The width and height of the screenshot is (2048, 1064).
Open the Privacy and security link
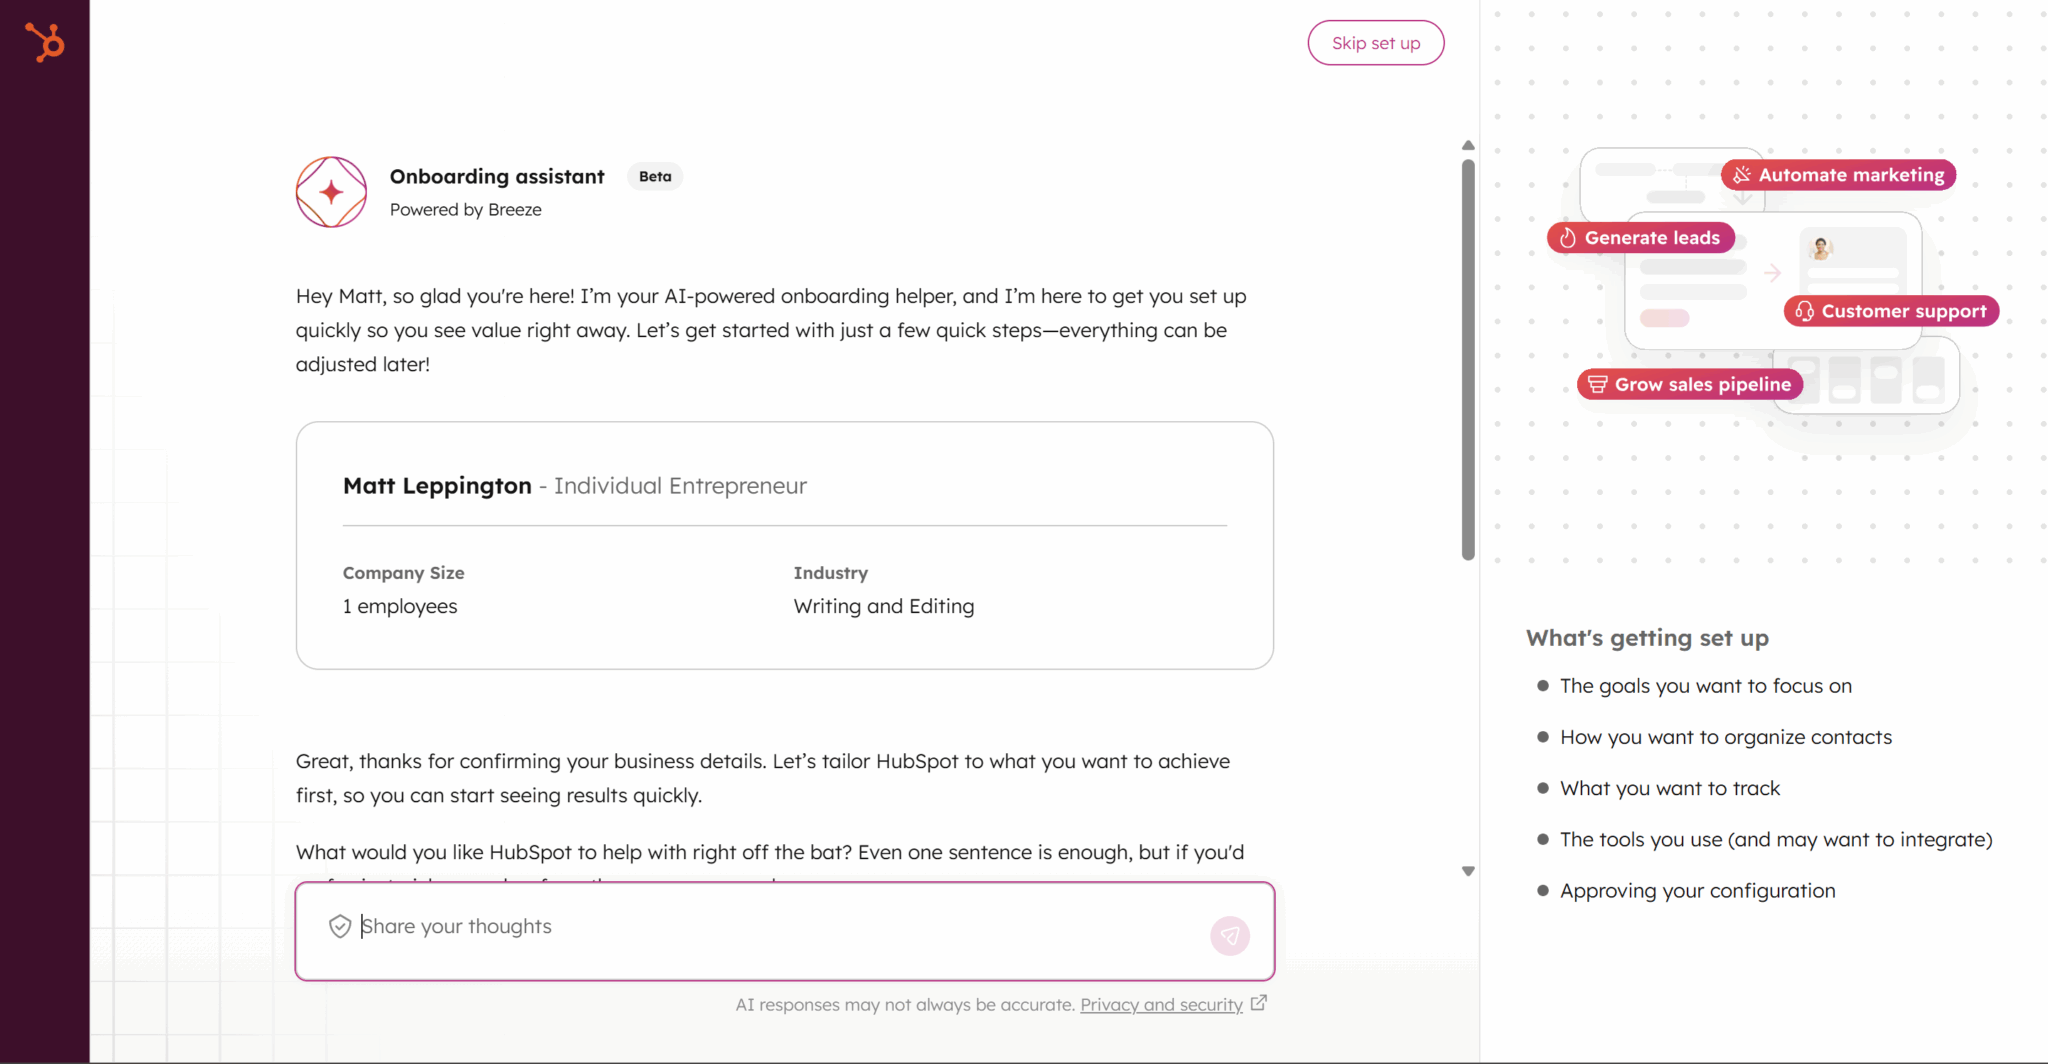(1161, 1005)
